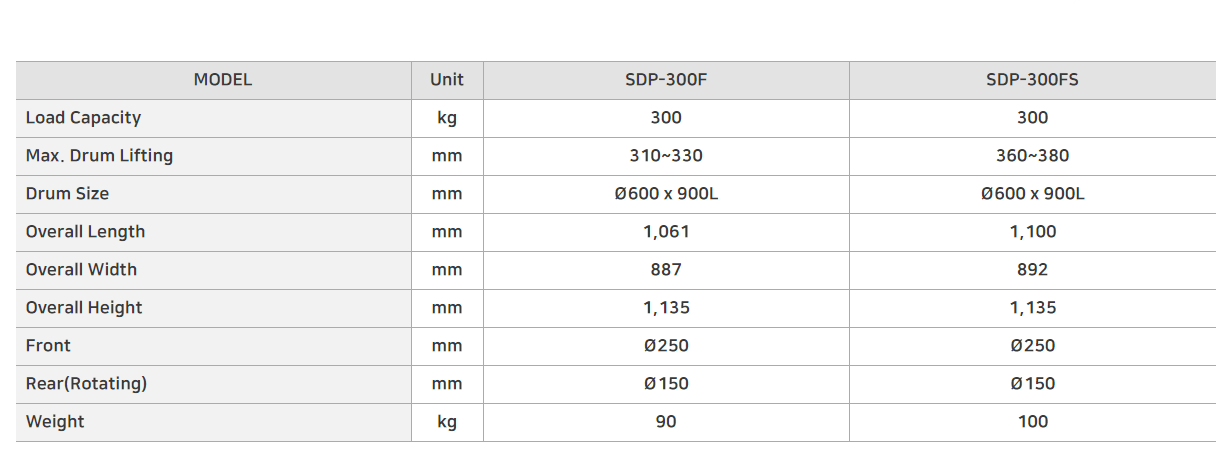Select the 892 overall width value
The height and width of the screenshot is (454, 1229).
(1032, 270)
